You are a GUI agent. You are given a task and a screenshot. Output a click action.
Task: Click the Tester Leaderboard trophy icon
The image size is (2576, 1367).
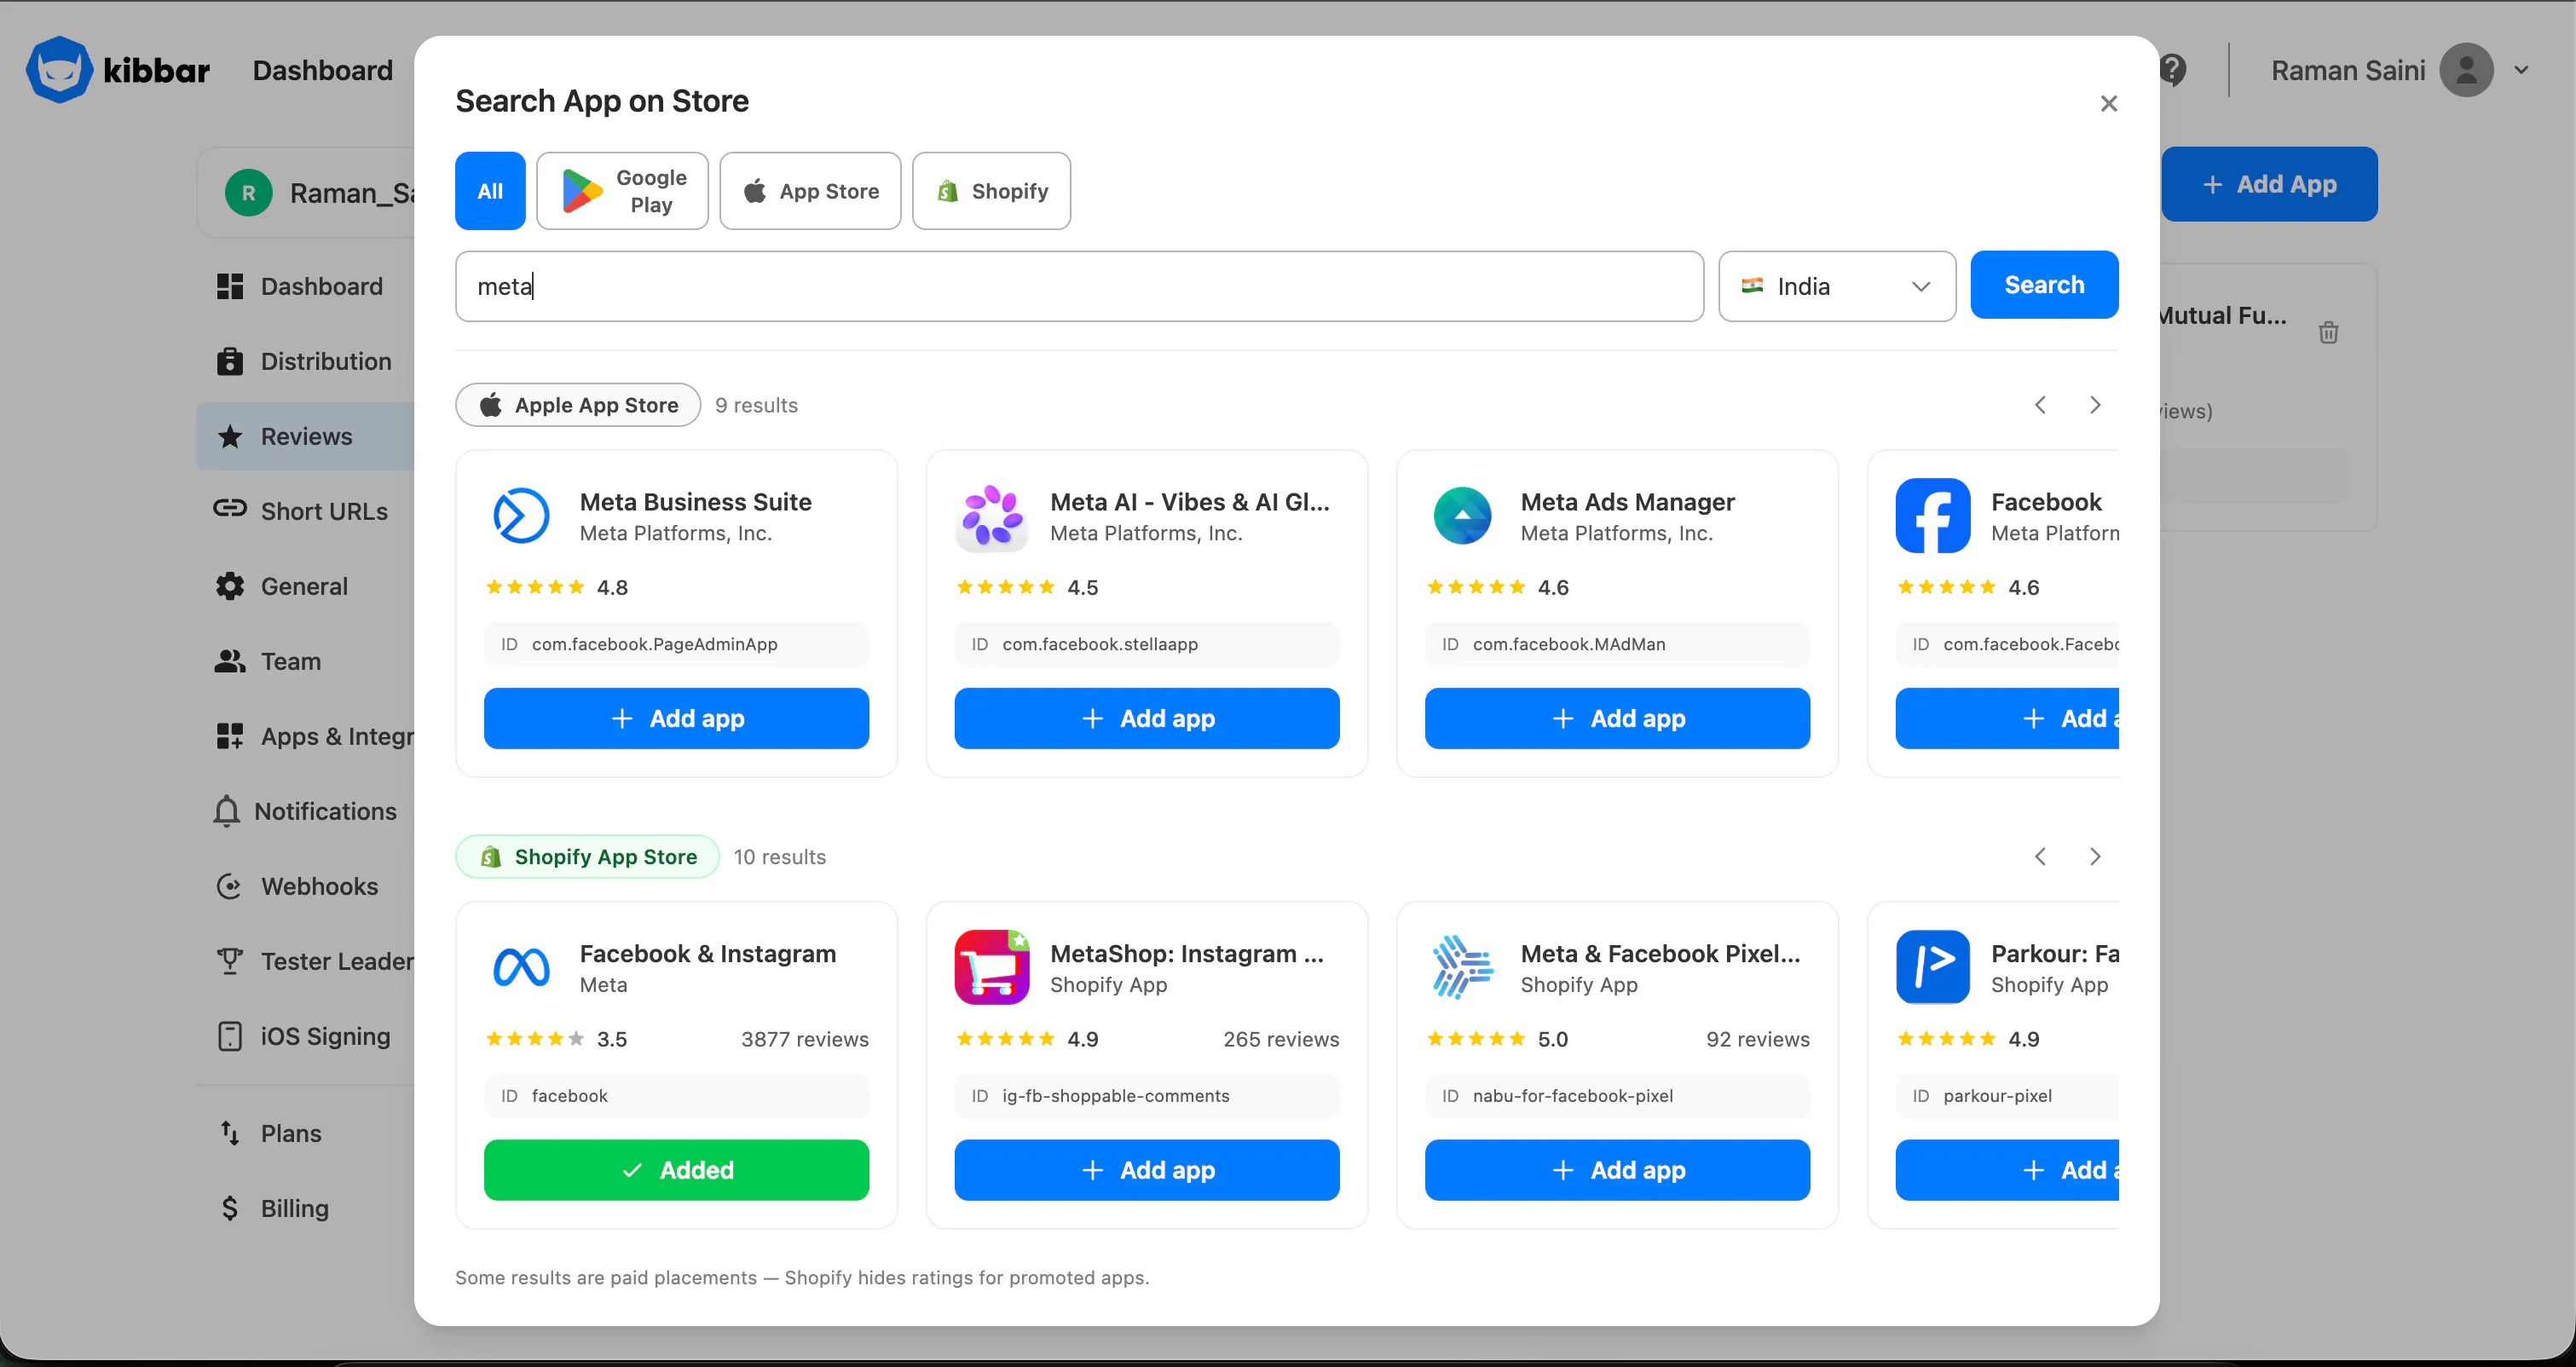(230, 961)
